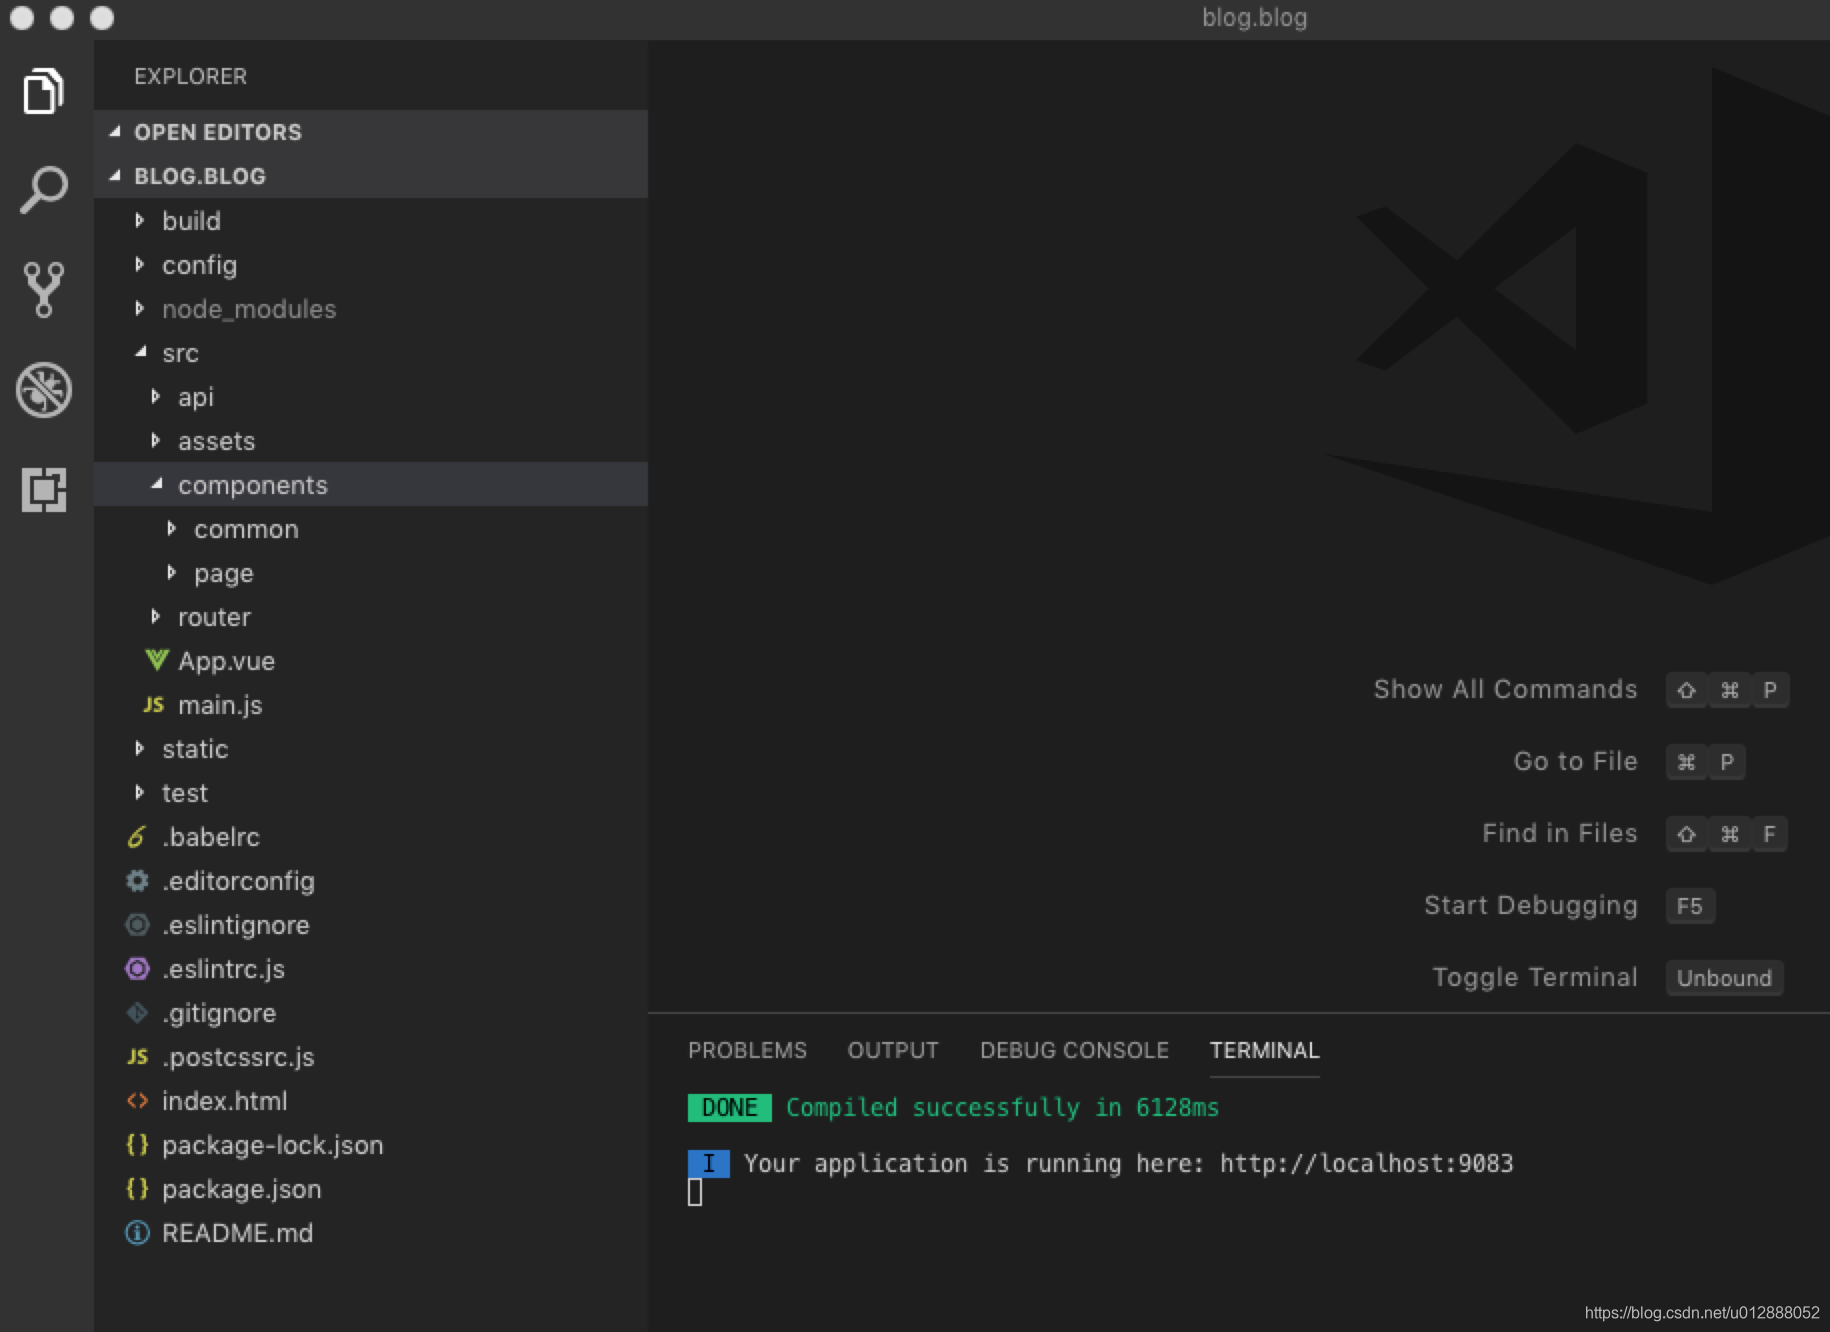Click the info icon beside README.md
The image size is (1830, 1332).
tap(137, 1232)
